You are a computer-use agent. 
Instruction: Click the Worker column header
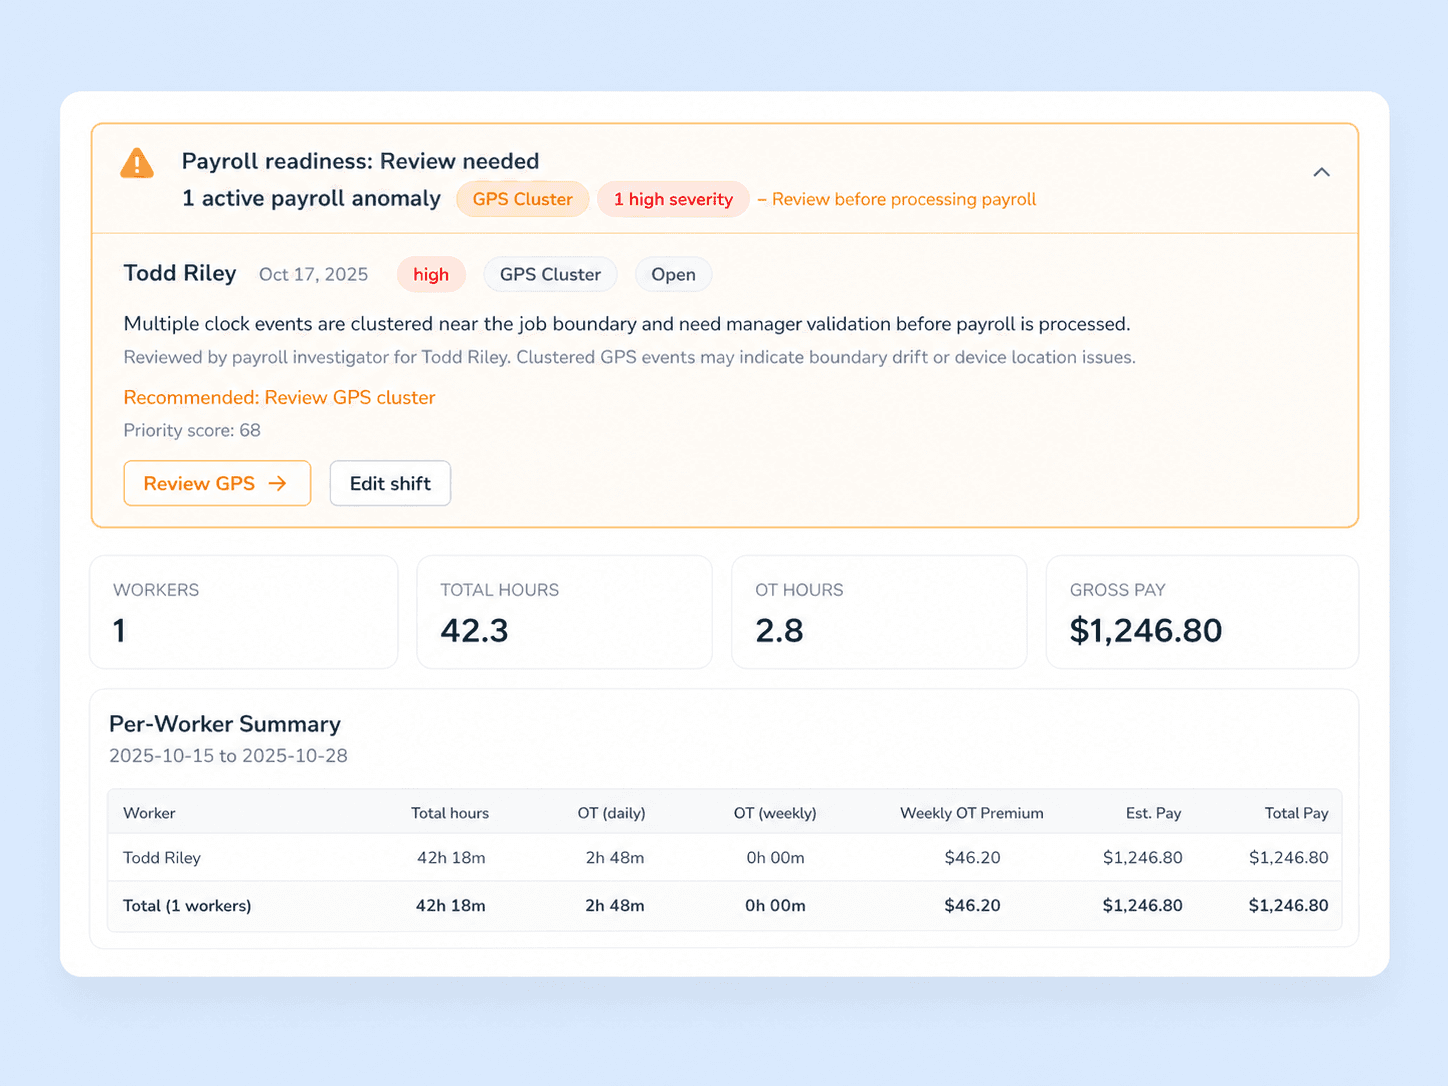click(x=149, y=813)
